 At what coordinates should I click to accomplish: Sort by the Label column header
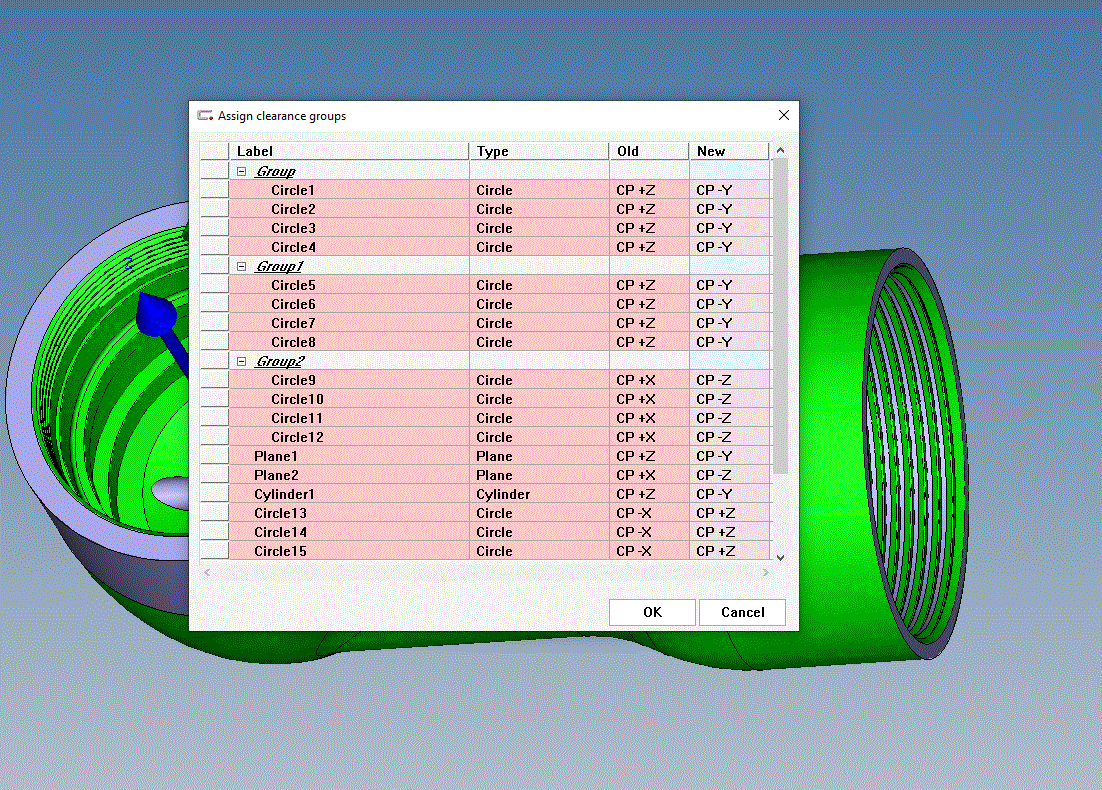pos(348,151)
